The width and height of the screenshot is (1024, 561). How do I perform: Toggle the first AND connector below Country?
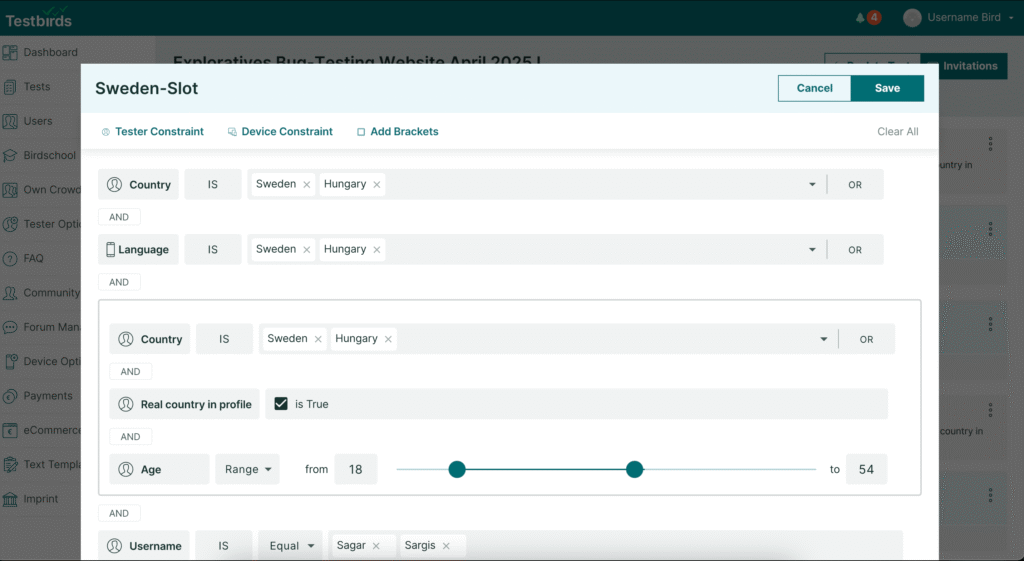click(119, 217)
